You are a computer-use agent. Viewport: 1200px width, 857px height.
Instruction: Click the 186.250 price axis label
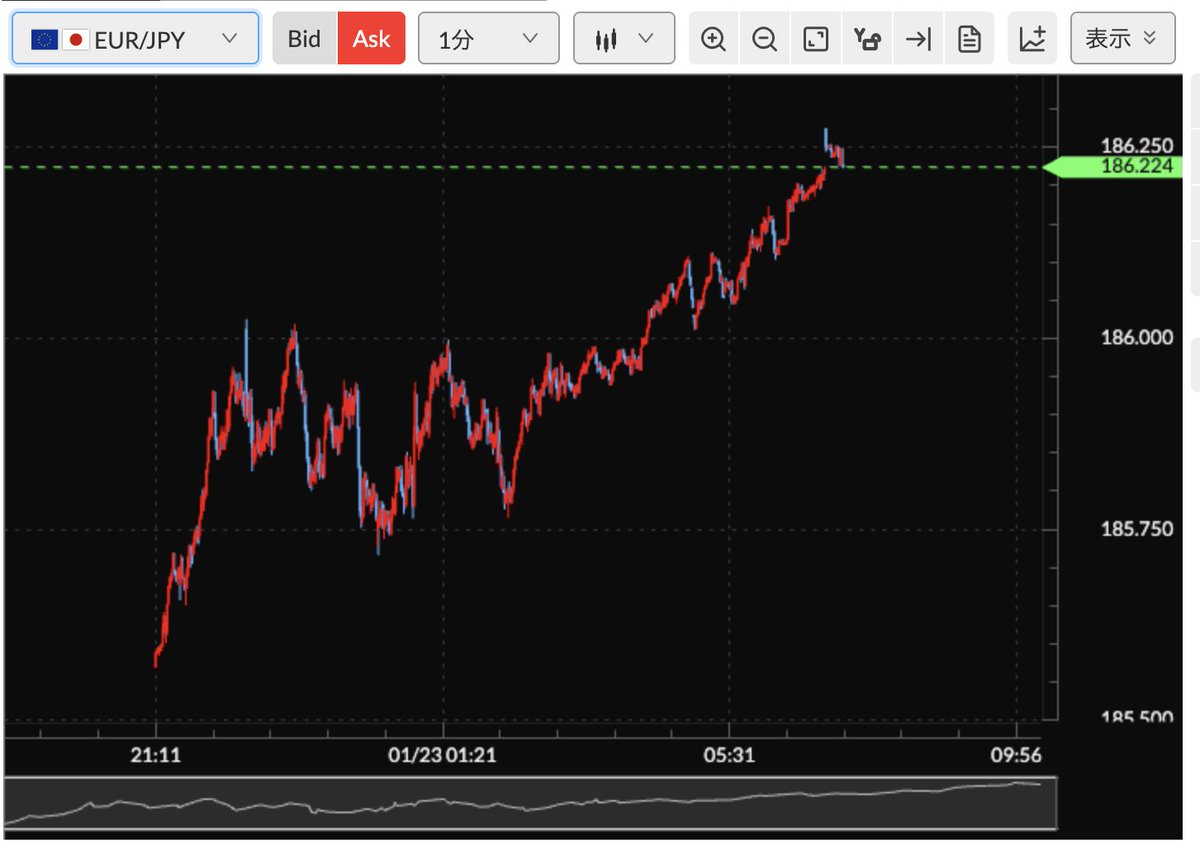point(1137,146)
